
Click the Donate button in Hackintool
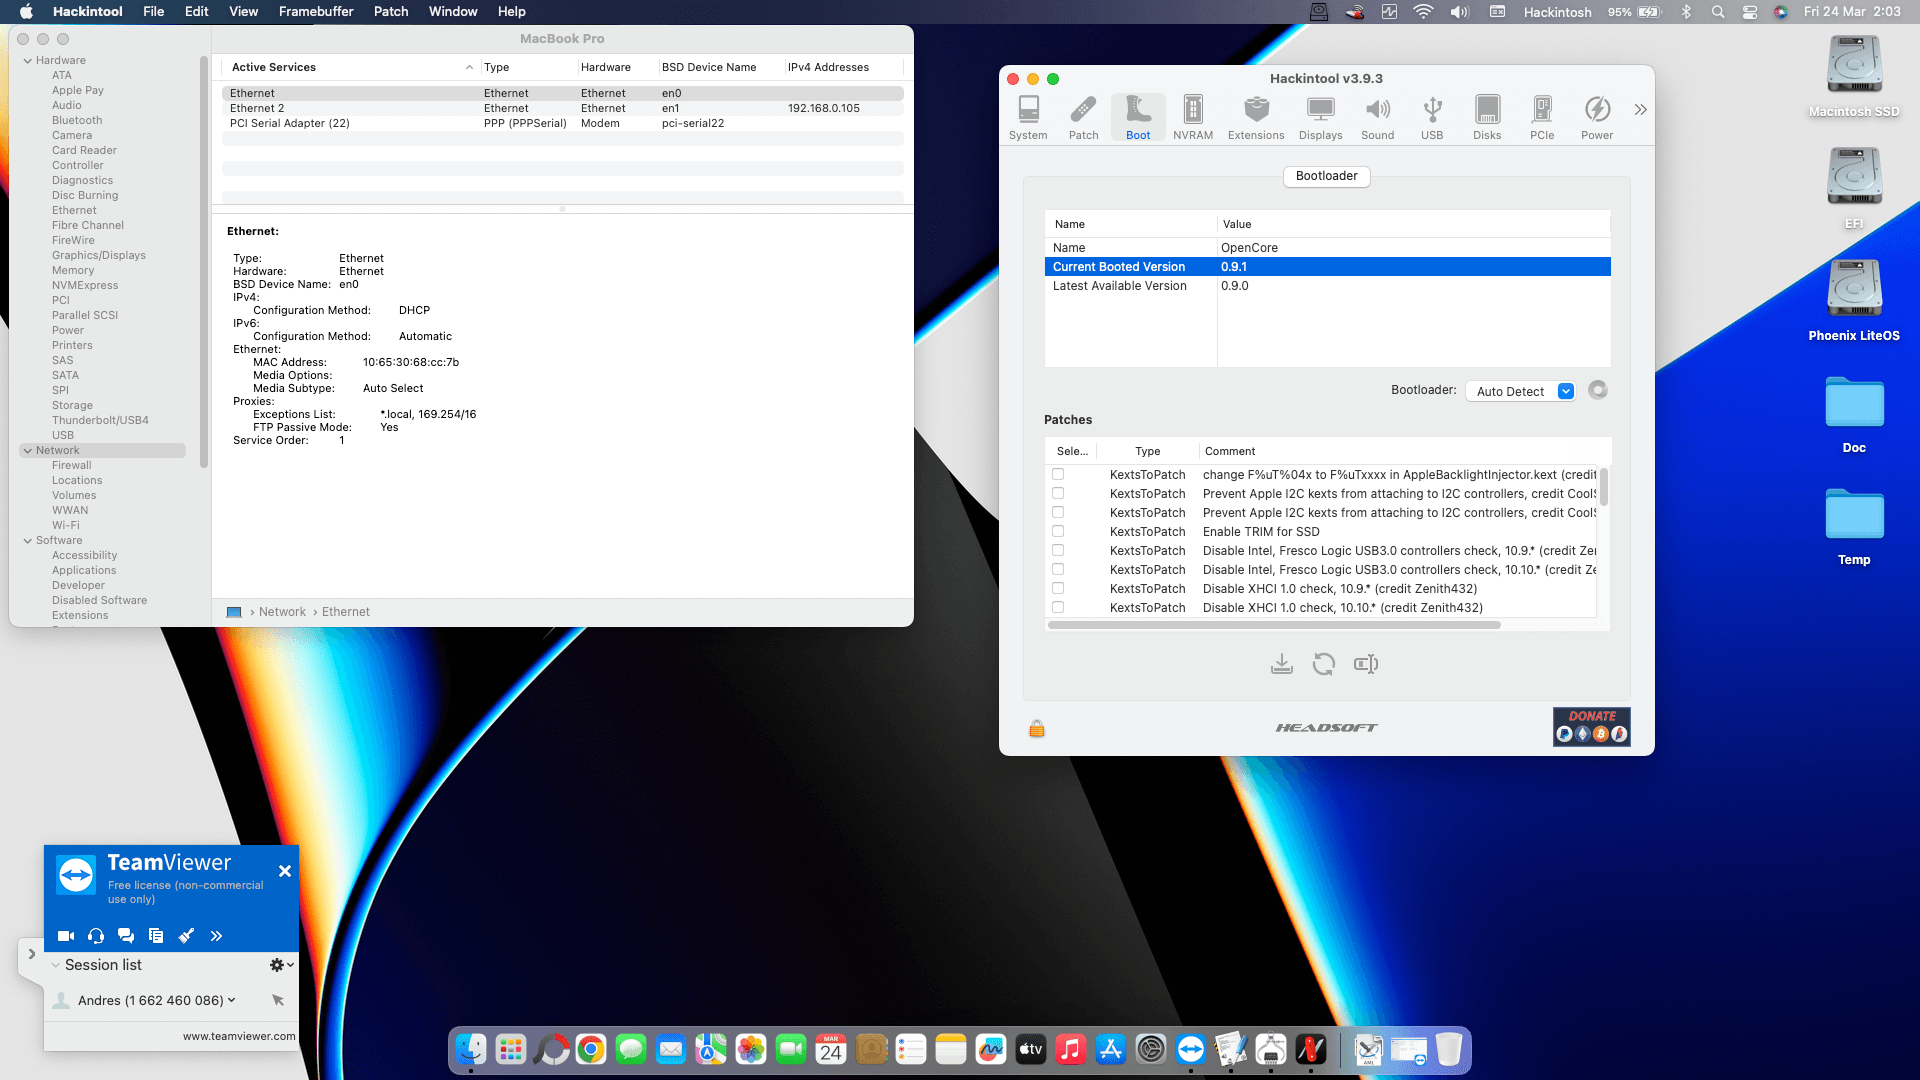[1592, 727]
